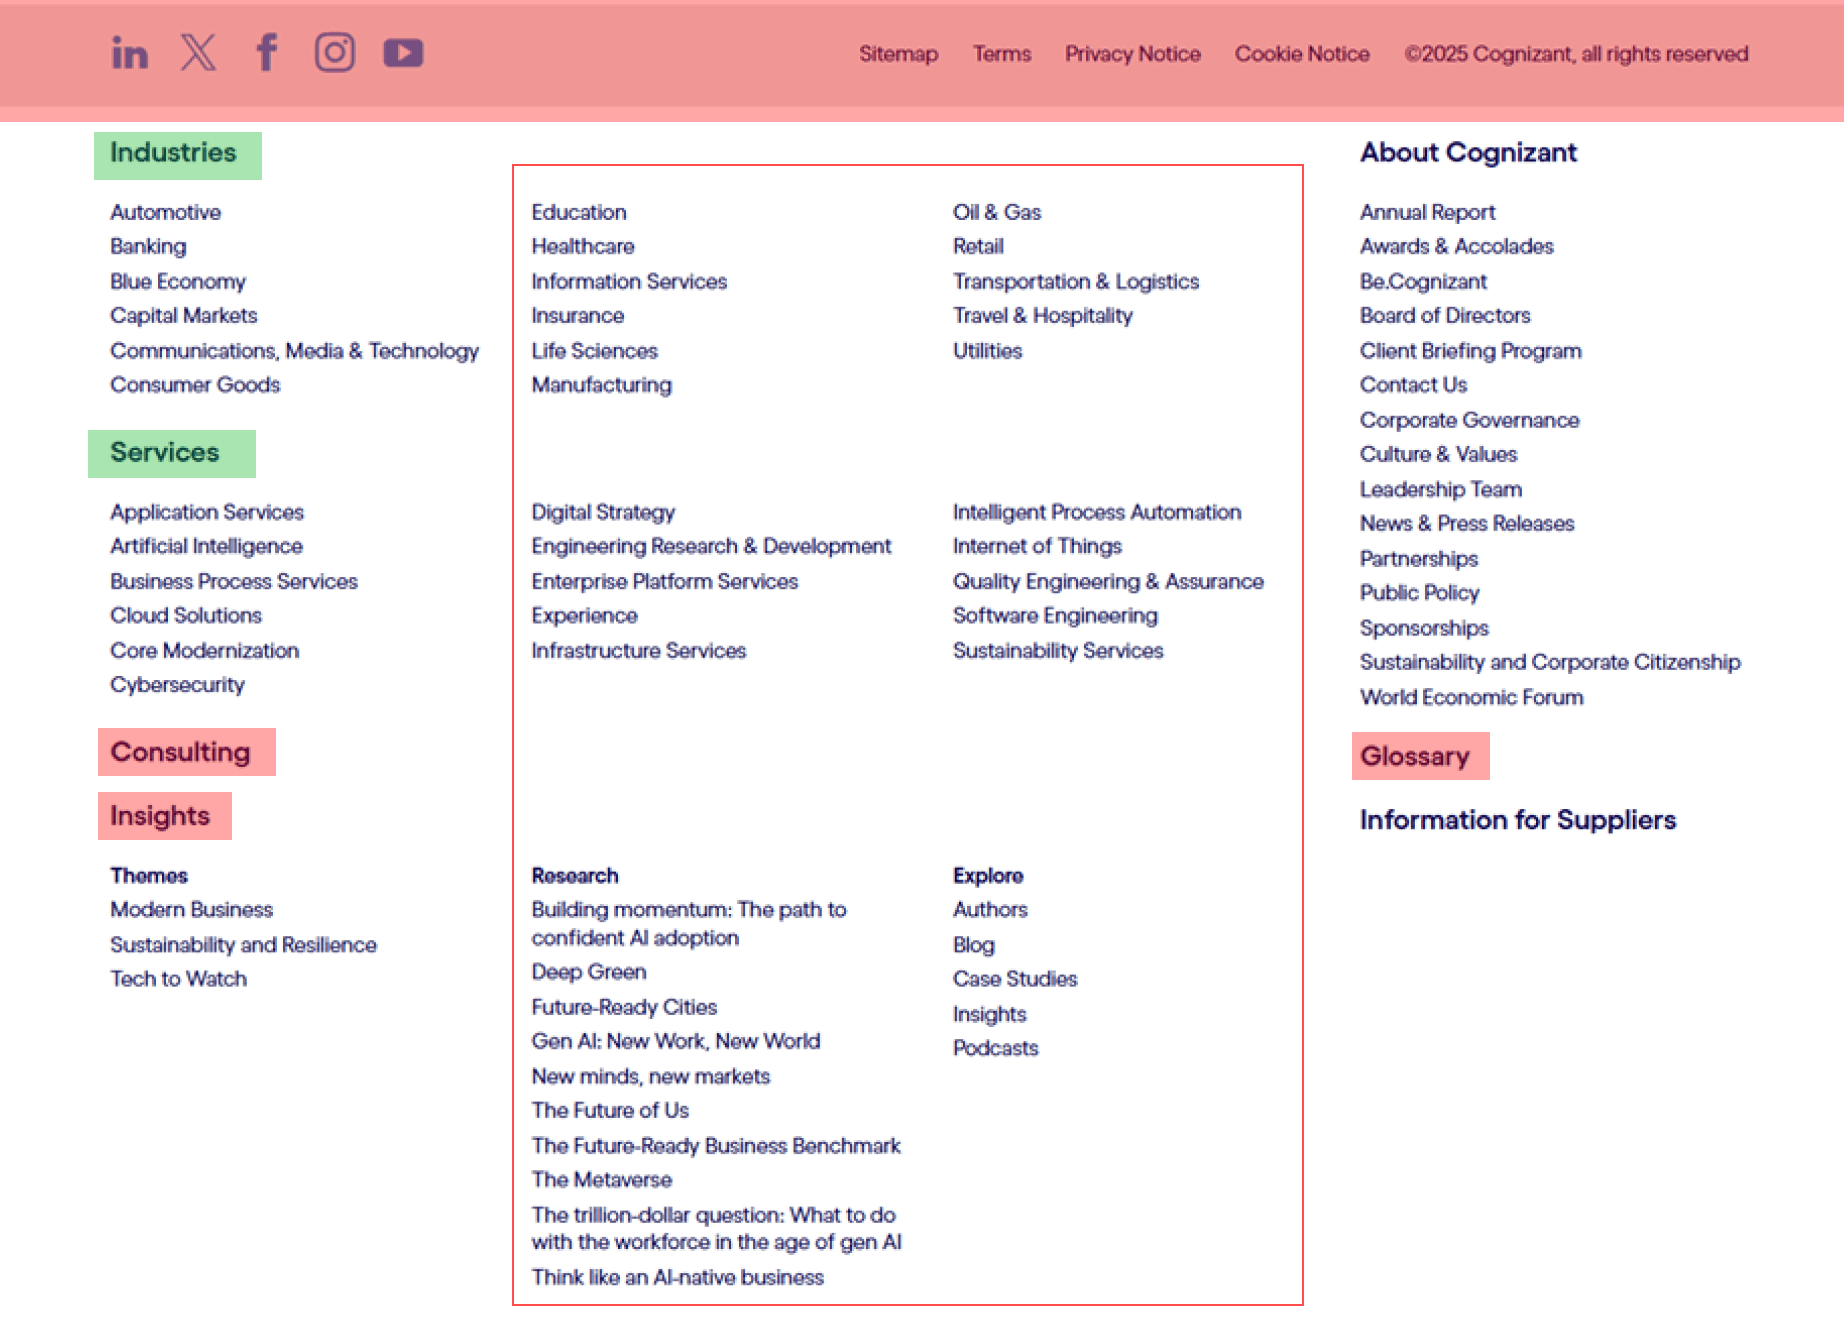Image resolution: width=1844 pixels, height=1320 pixels.
Task: Go to the Podcasts link
Action: point(995,1048)
